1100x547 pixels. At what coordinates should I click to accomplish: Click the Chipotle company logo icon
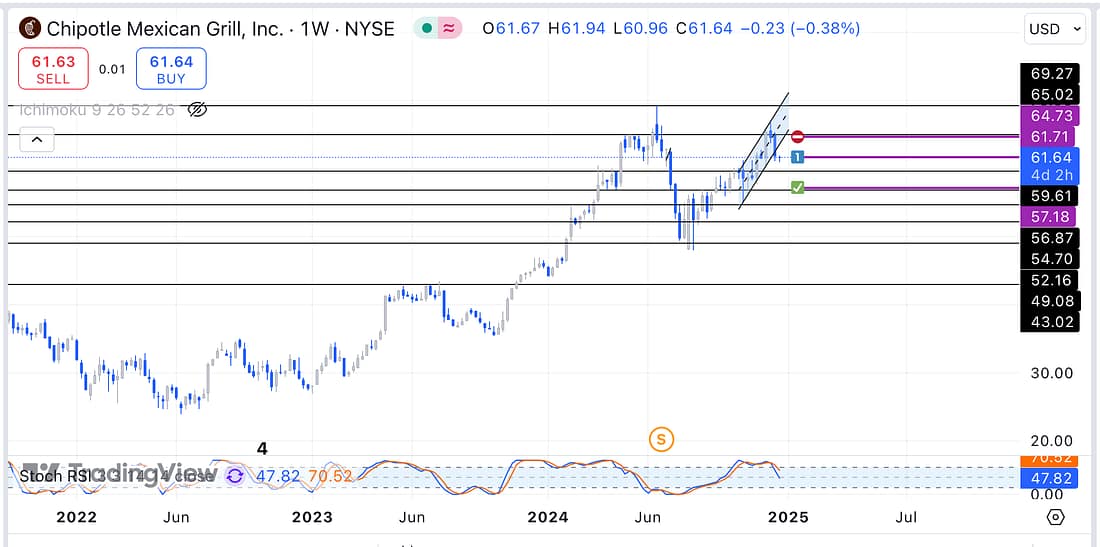(x=31, y=28)
